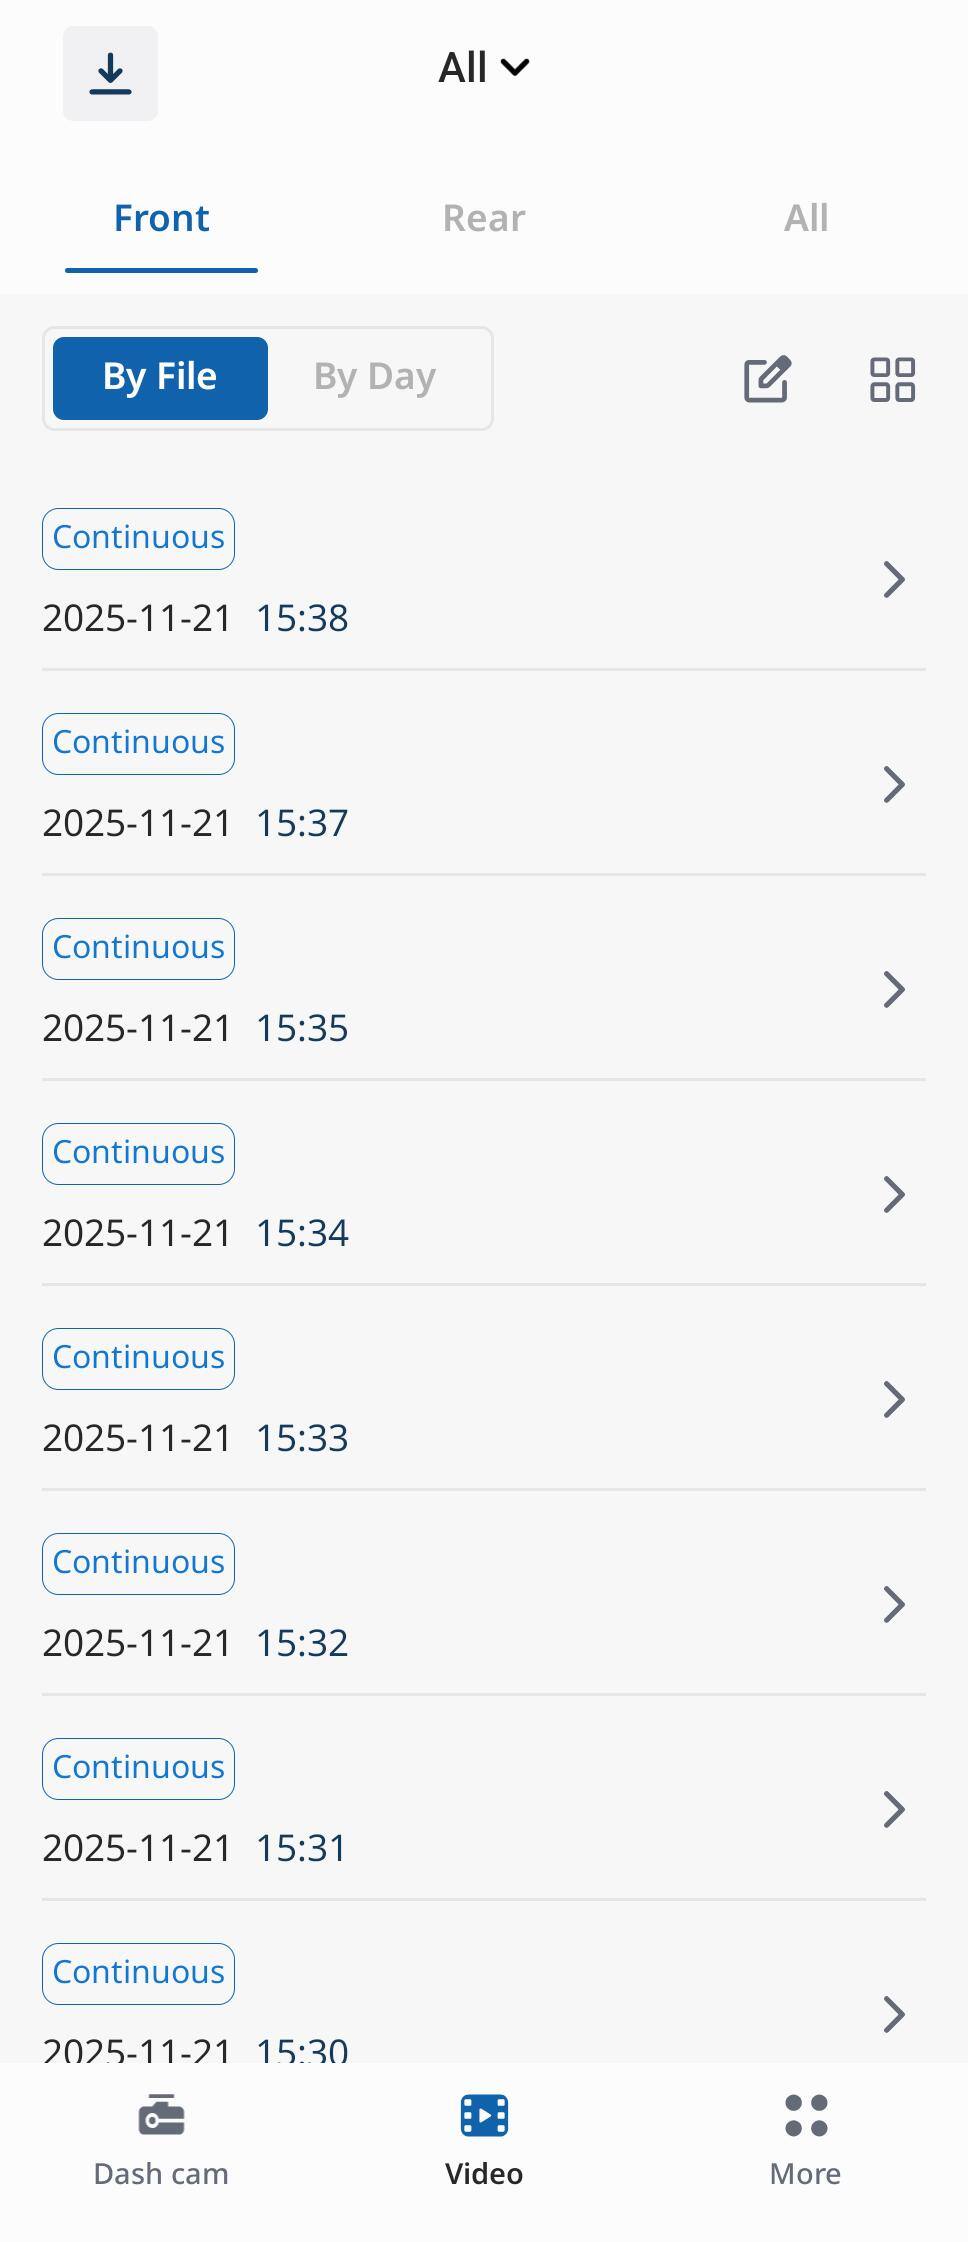
Task: Tap the Video film icon
Action: tap(484, 2115)
